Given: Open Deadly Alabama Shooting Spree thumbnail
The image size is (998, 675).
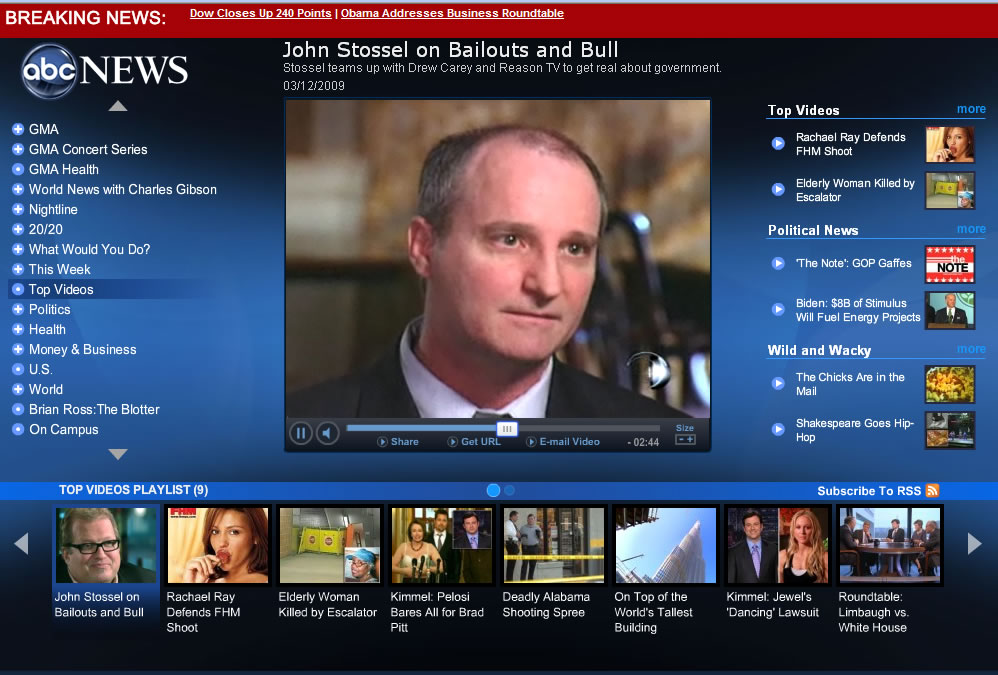Looking at the screenshot, I should [x=554, y=545].
